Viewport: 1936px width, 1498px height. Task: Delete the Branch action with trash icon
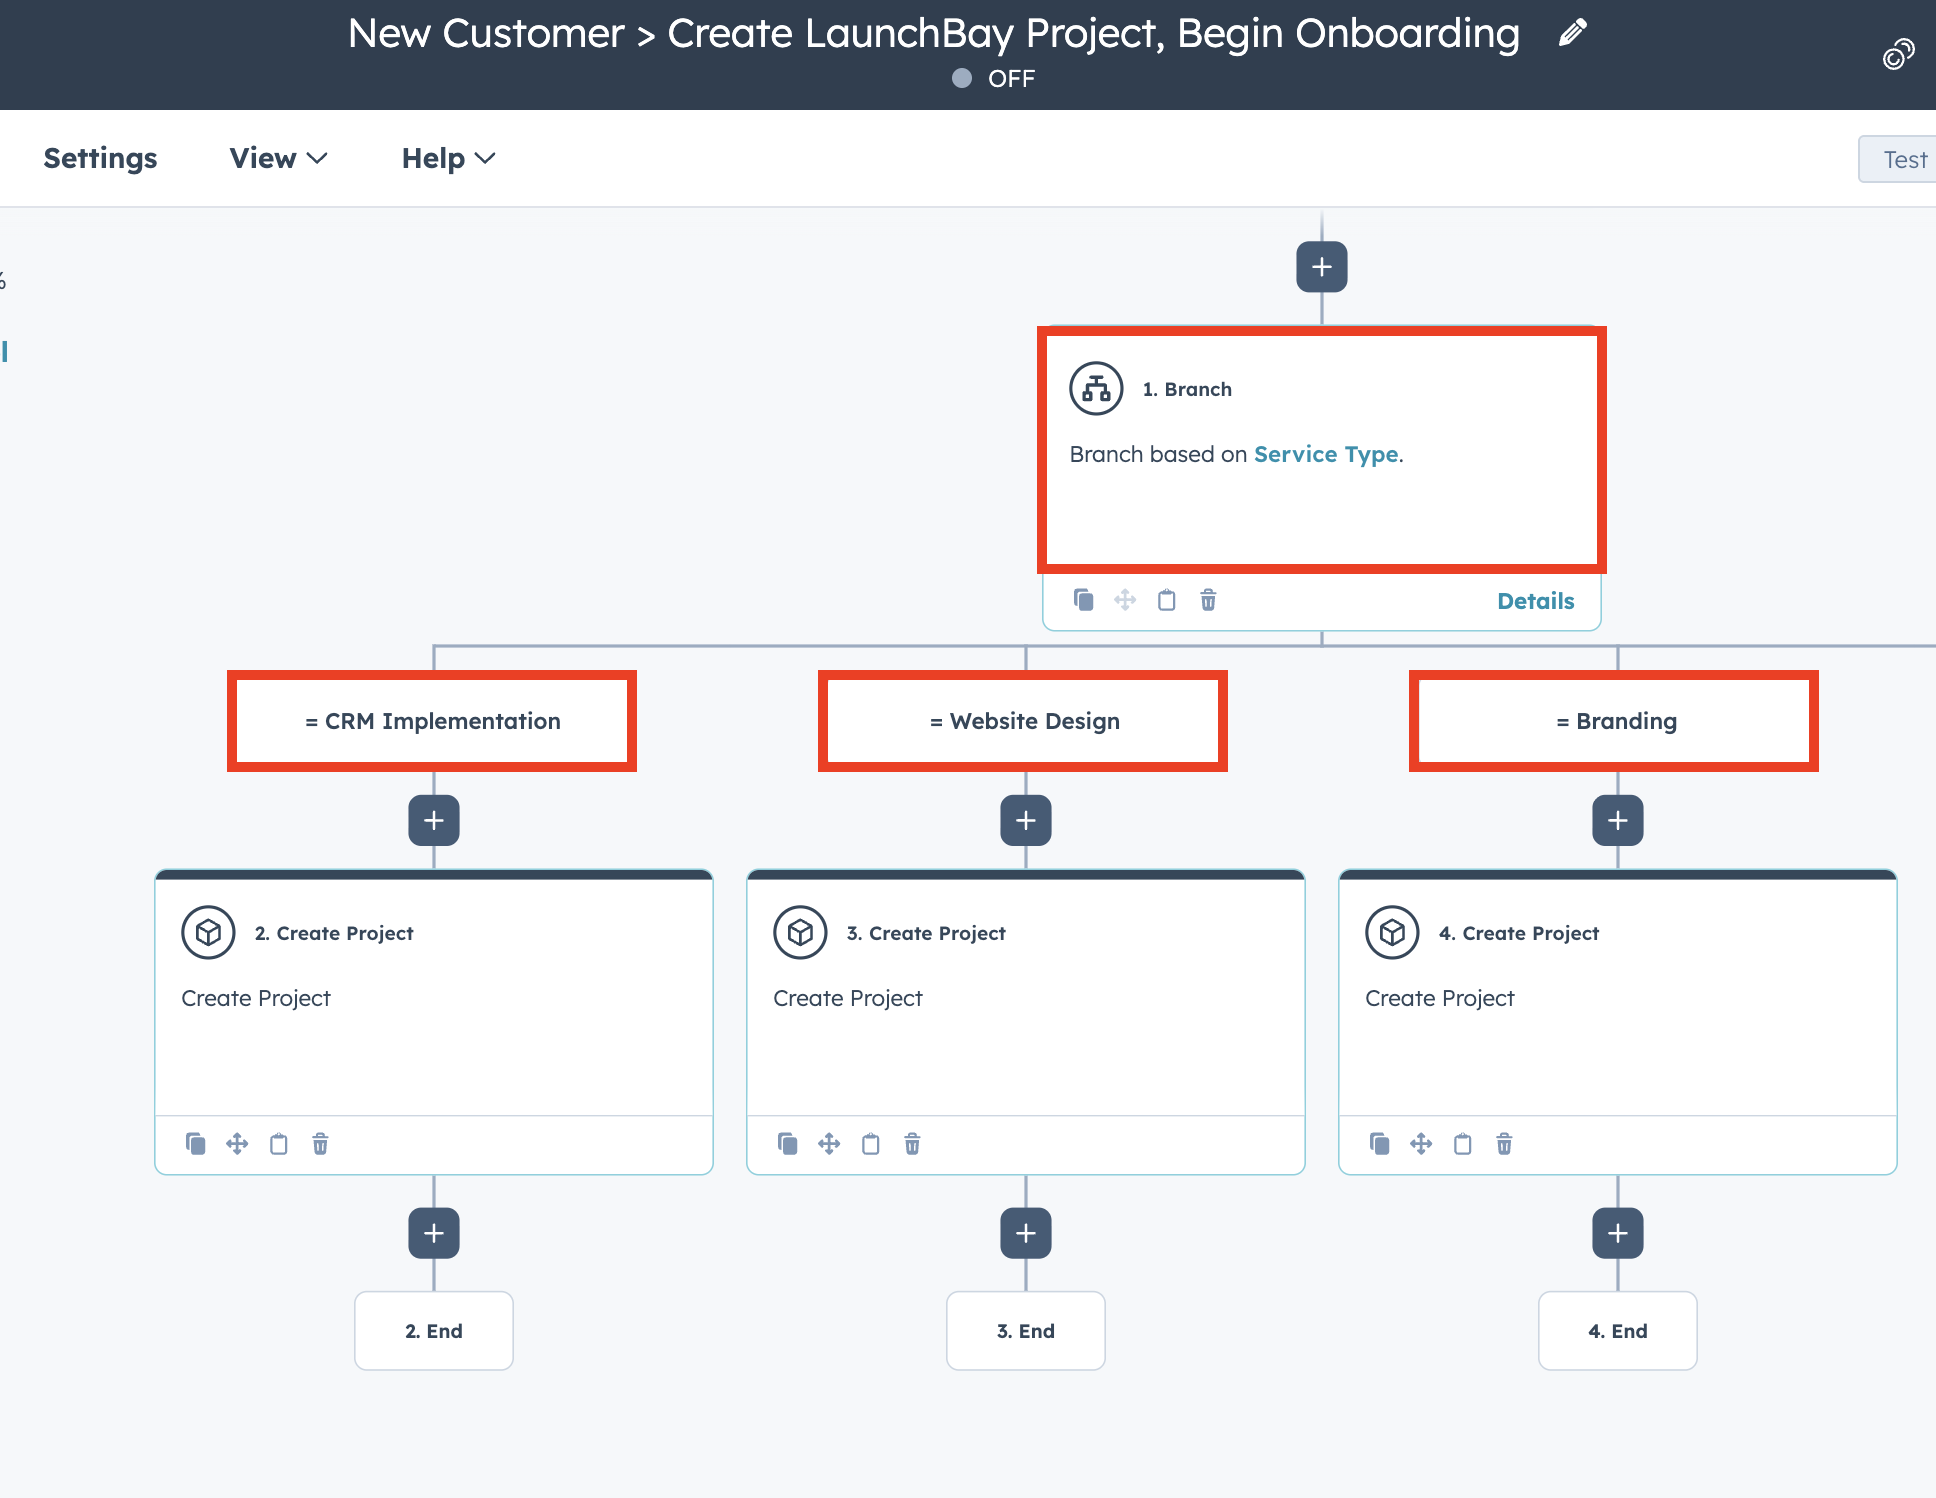1208,600
